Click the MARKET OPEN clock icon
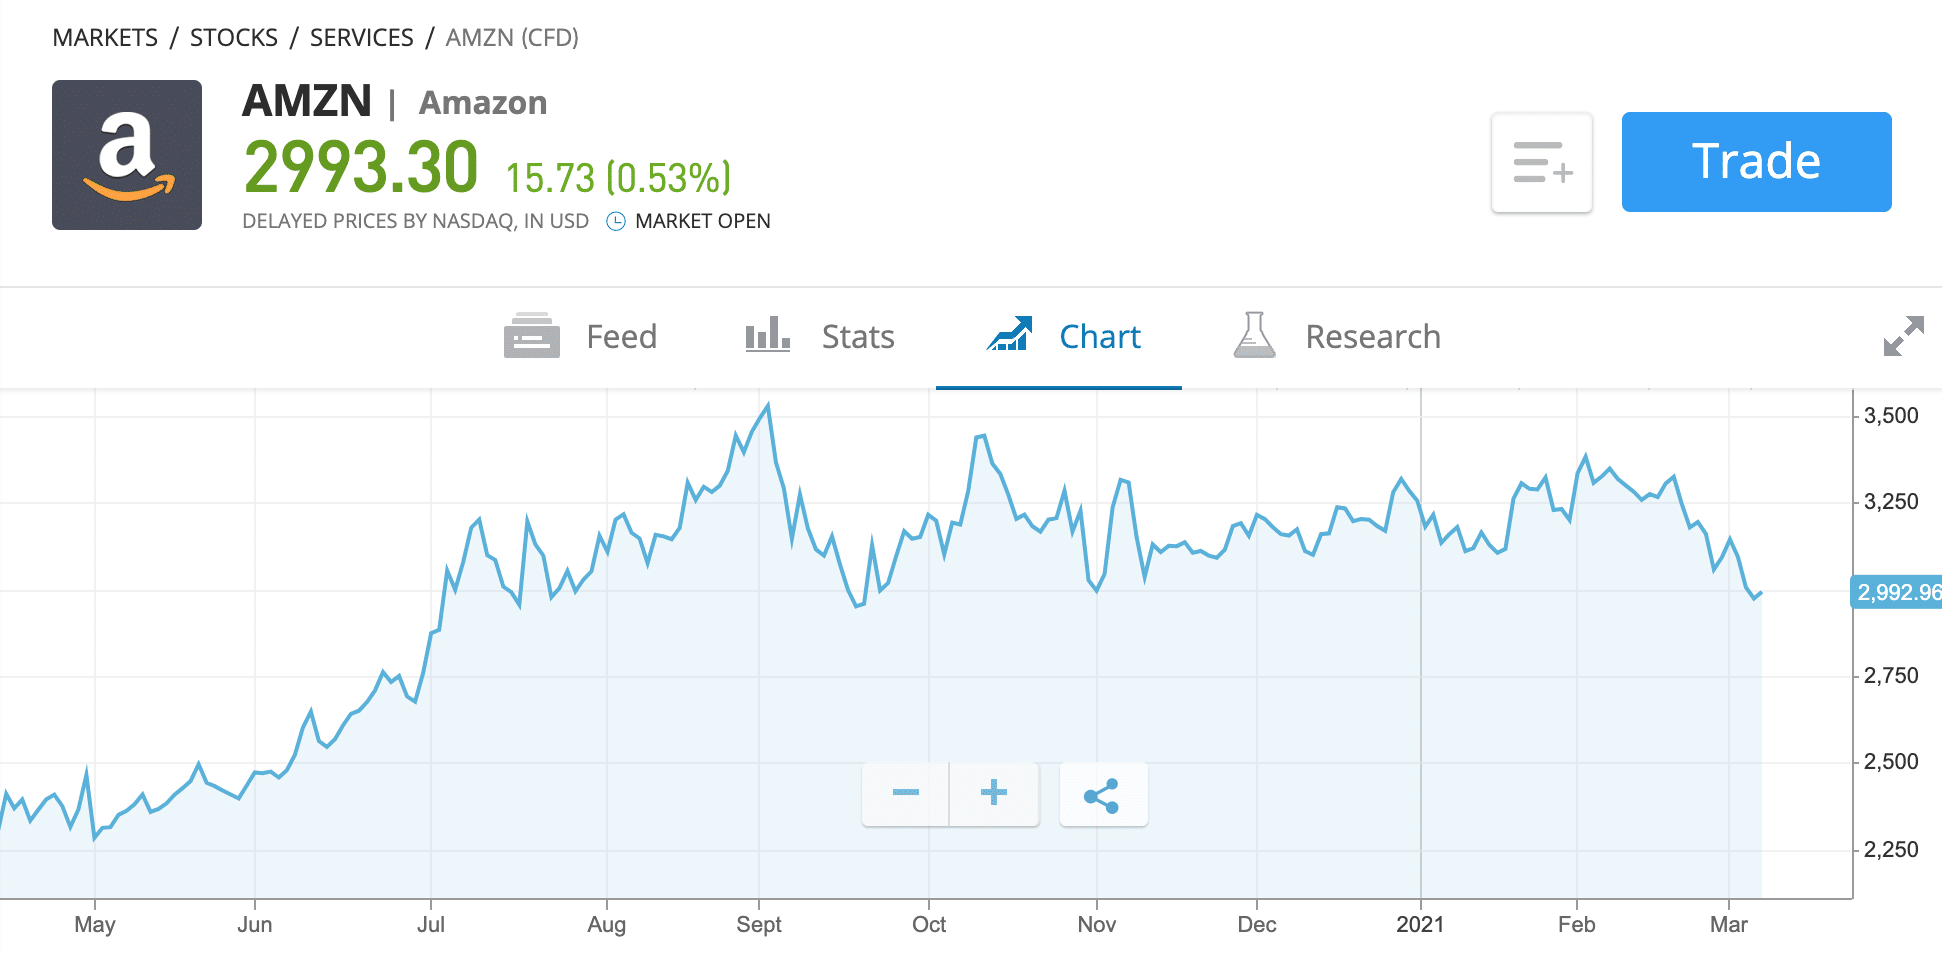The width and height of the screenshot is (1942, 954). (616, 221)
